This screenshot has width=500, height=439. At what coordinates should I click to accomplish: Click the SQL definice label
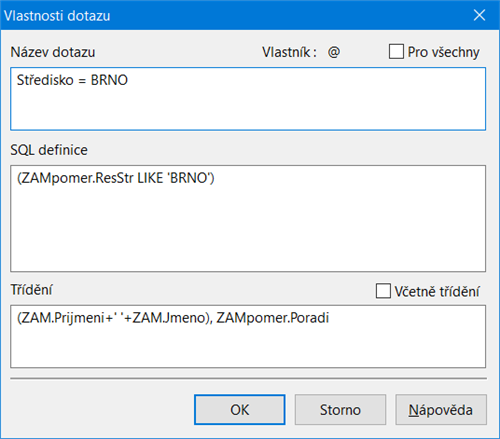pos(49,150)
